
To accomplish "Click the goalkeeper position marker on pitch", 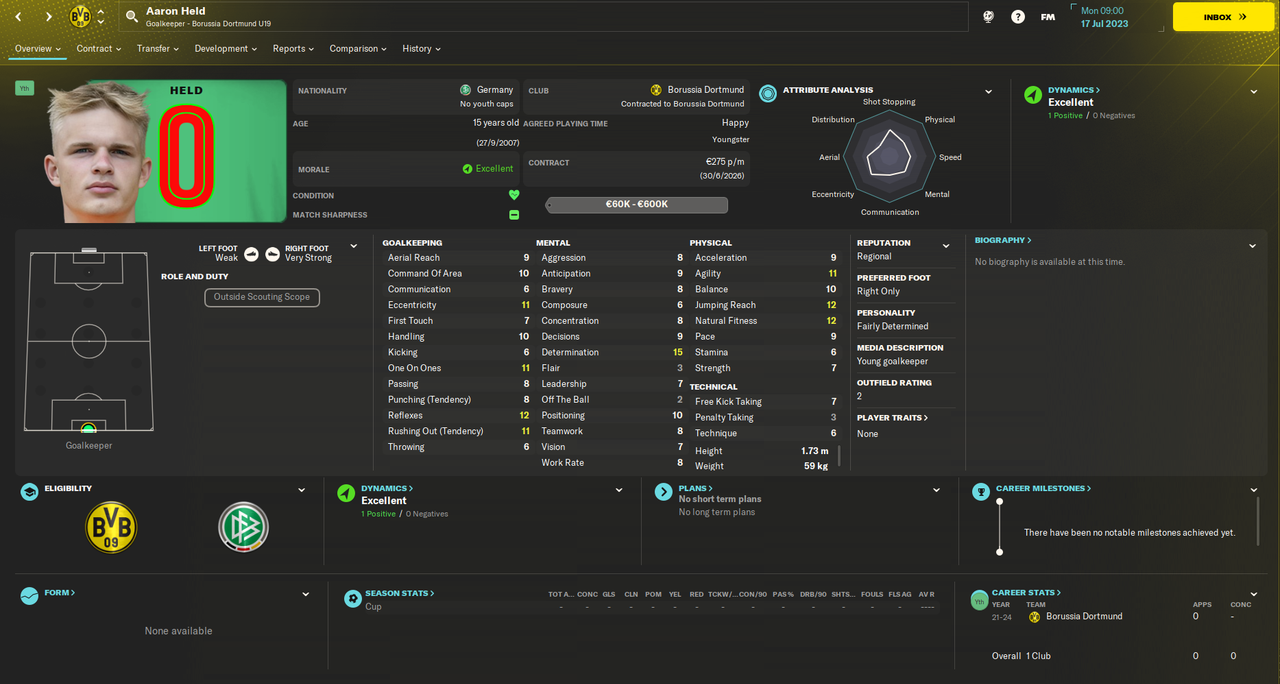I will [89, 428].
